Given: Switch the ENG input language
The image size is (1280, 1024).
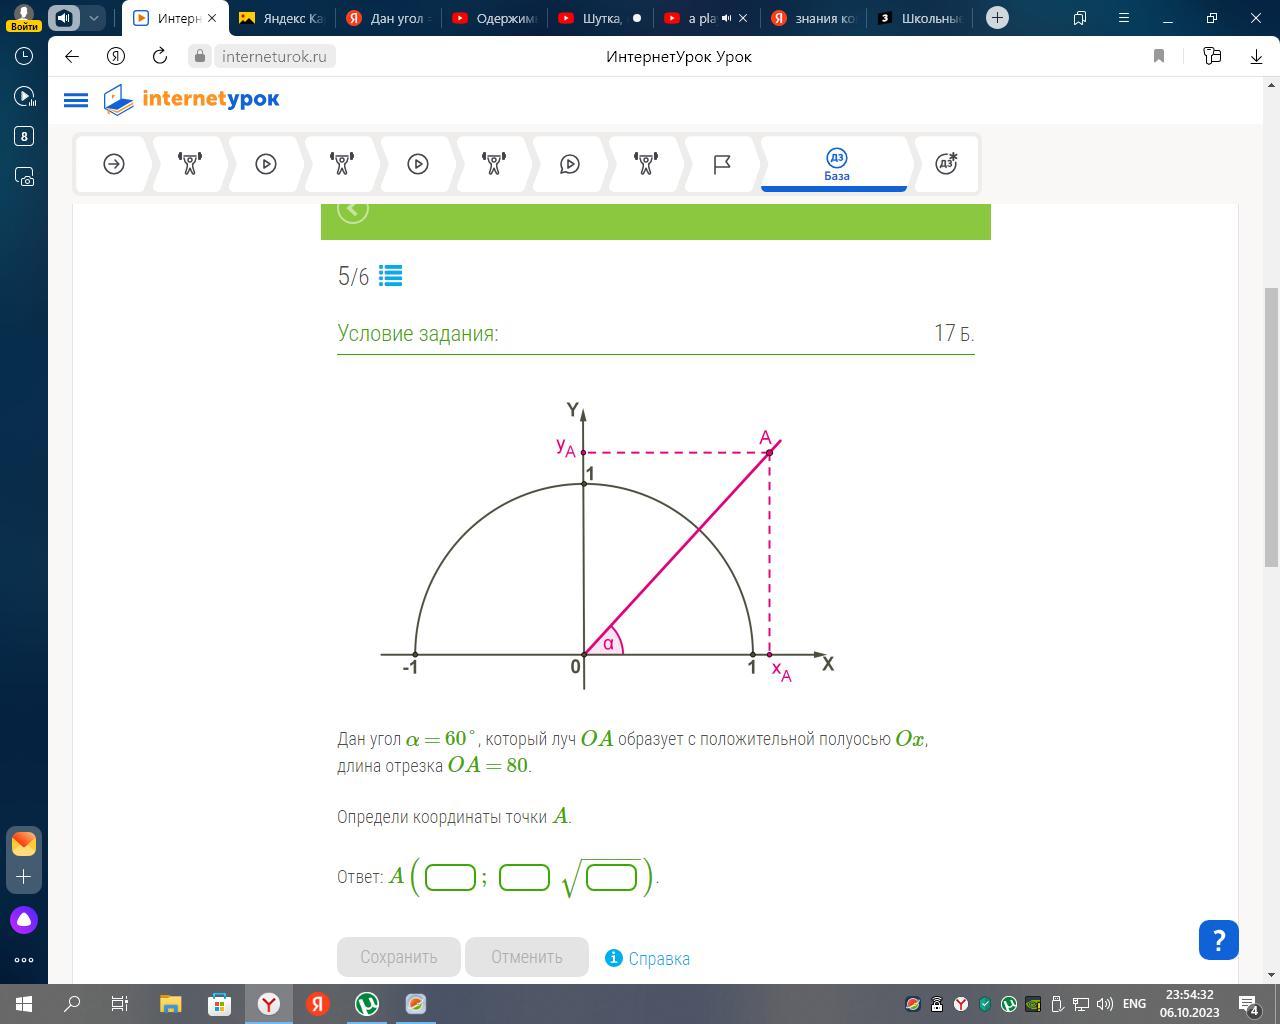Looking at the screenshot, I should coord(1134,1004).
